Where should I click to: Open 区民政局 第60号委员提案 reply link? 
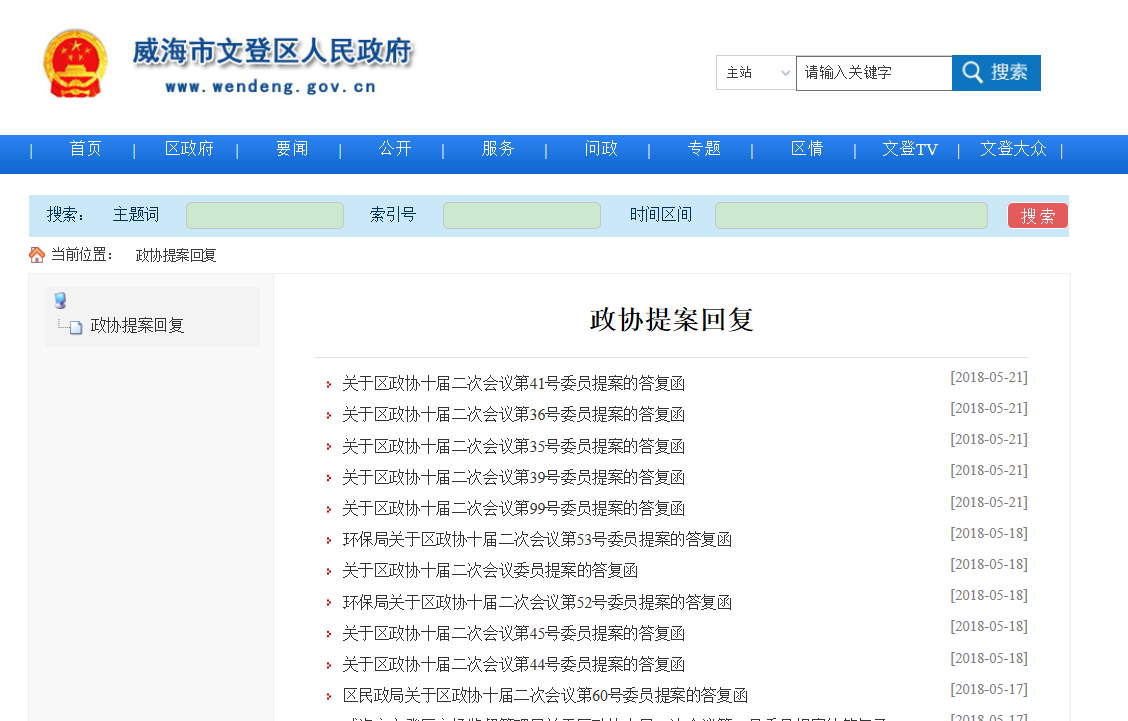point(544,696)
